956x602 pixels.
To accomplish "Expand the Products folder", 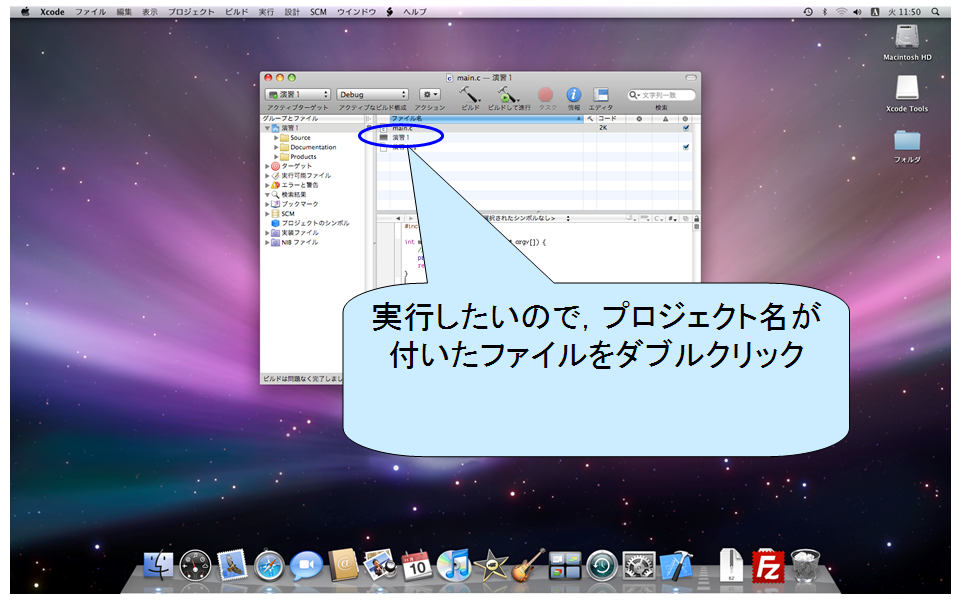I will coord(276,157).
